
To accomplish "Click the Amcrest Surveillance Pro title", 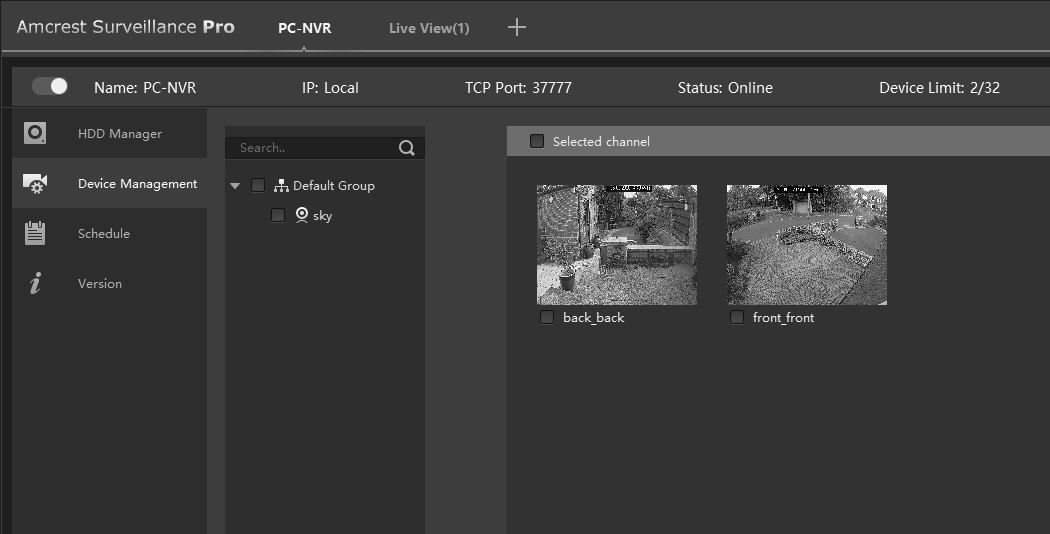I will pyautogui.click(x=126, y=27).
